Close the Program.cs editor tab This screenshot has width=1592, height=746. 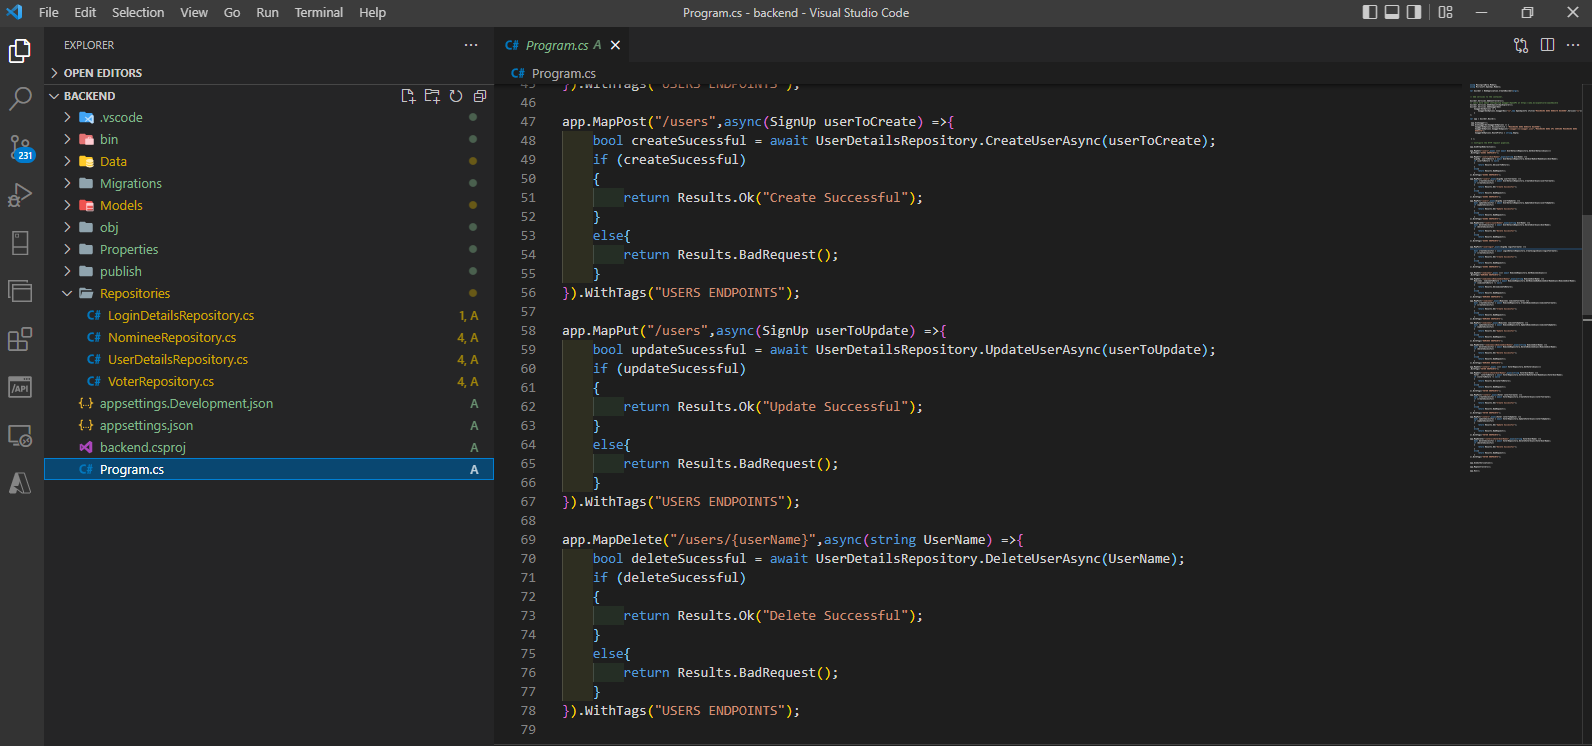click(616, 45)
